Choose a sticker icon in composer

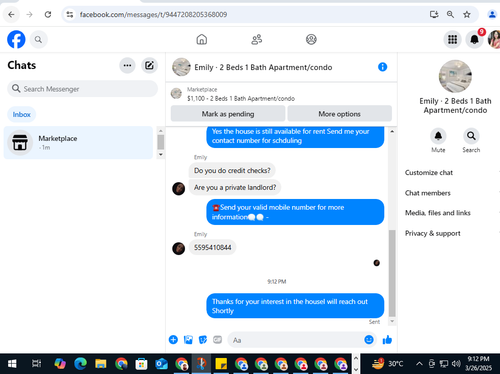(x=203, y=340)
